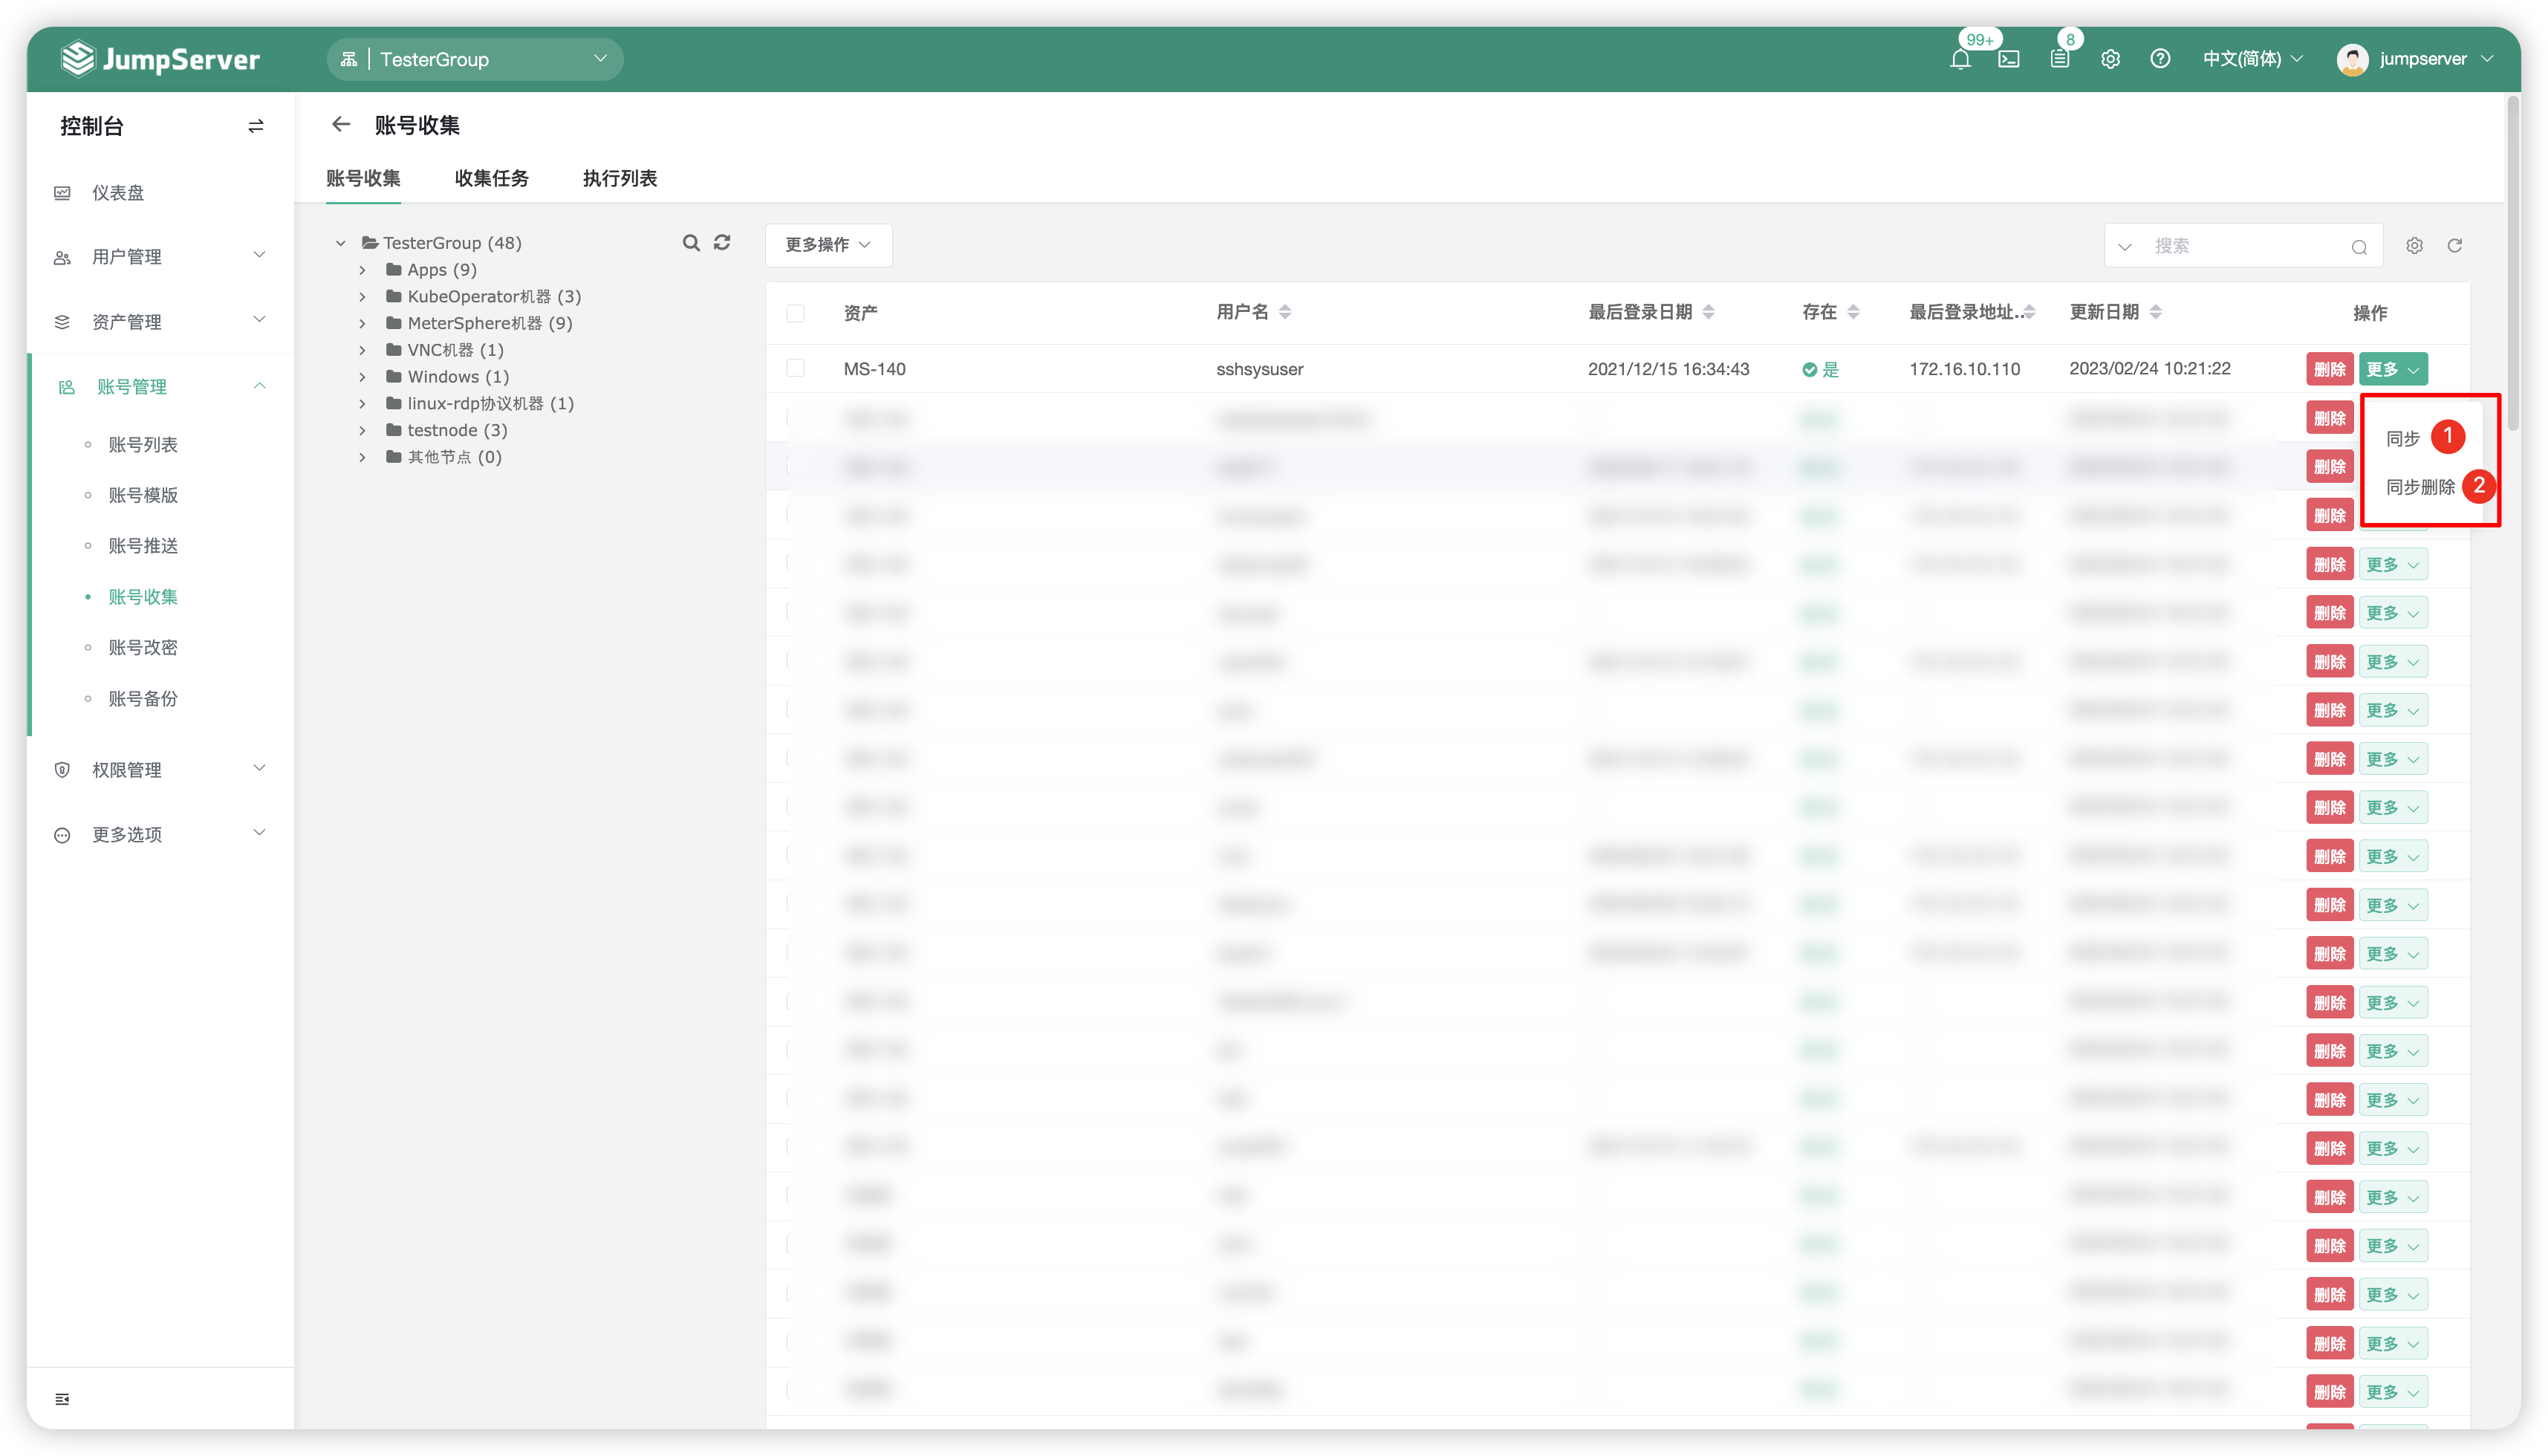The width and height of the screenshot is (2548, 1456).
Task: Switch to the 收集任务 tab
Action: (491, 178)
